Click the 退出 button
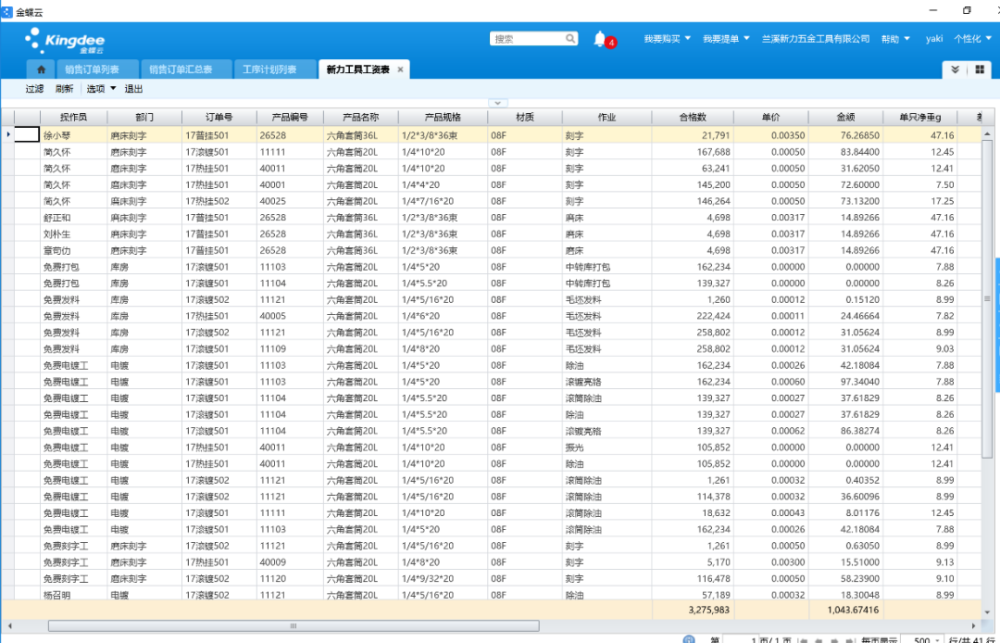The height and width of the screenshot is (643, 1000). pos(134,89)
